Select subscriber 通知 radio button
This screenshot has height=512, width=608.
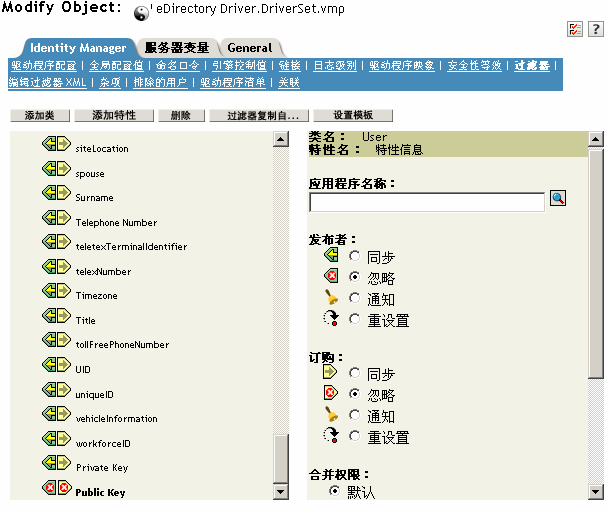coord(354,415)
